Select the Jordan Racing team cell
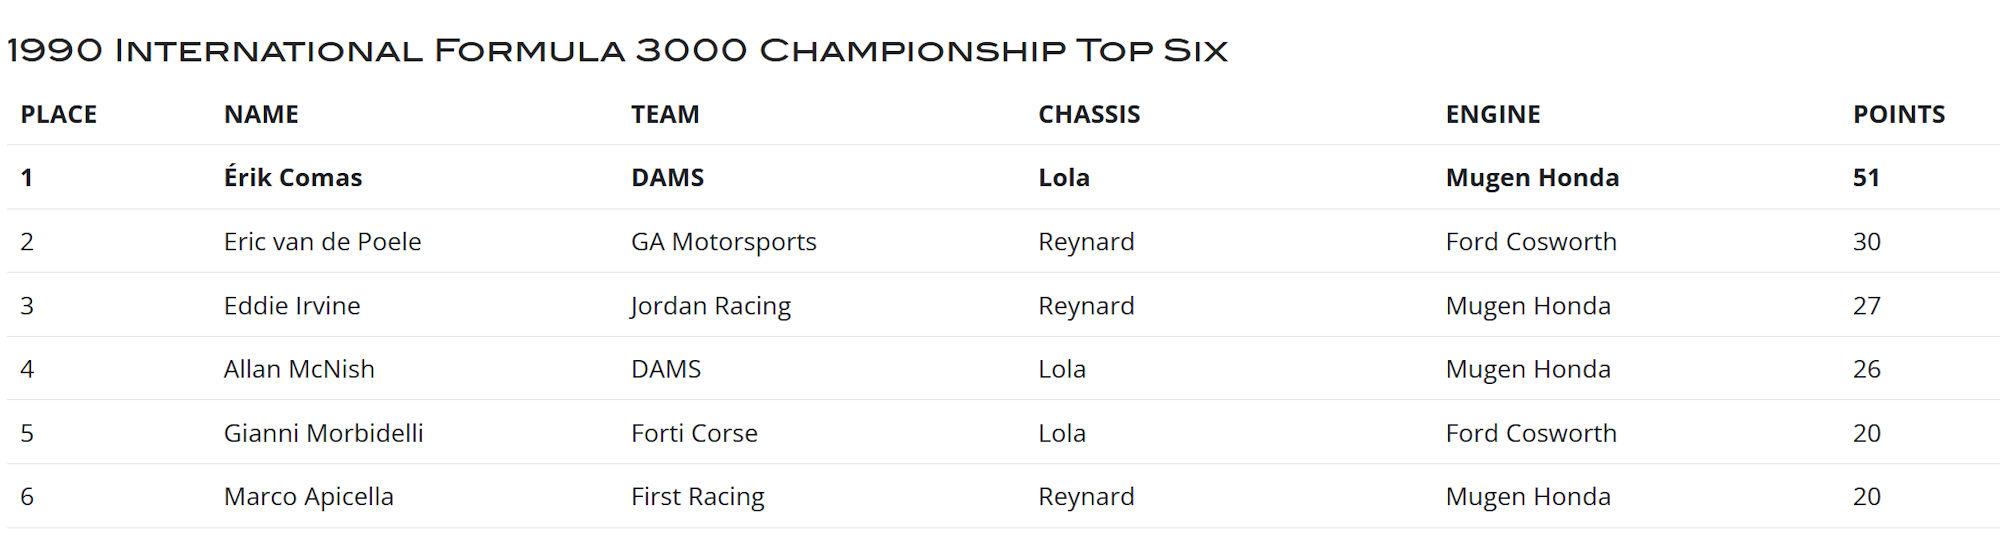This screenshot has width=2000, height=540. tap(711, 306)
